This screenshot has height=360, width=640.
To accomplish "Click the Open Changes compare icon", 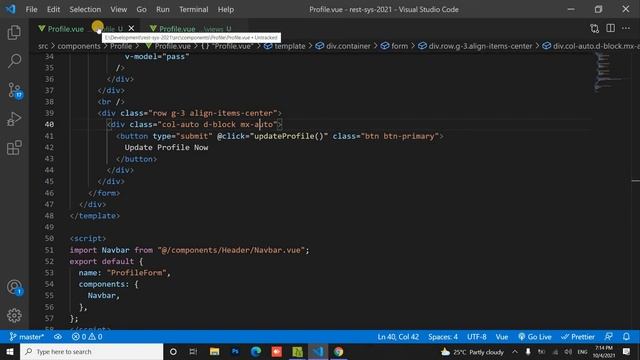I will [x=595, y=28].
